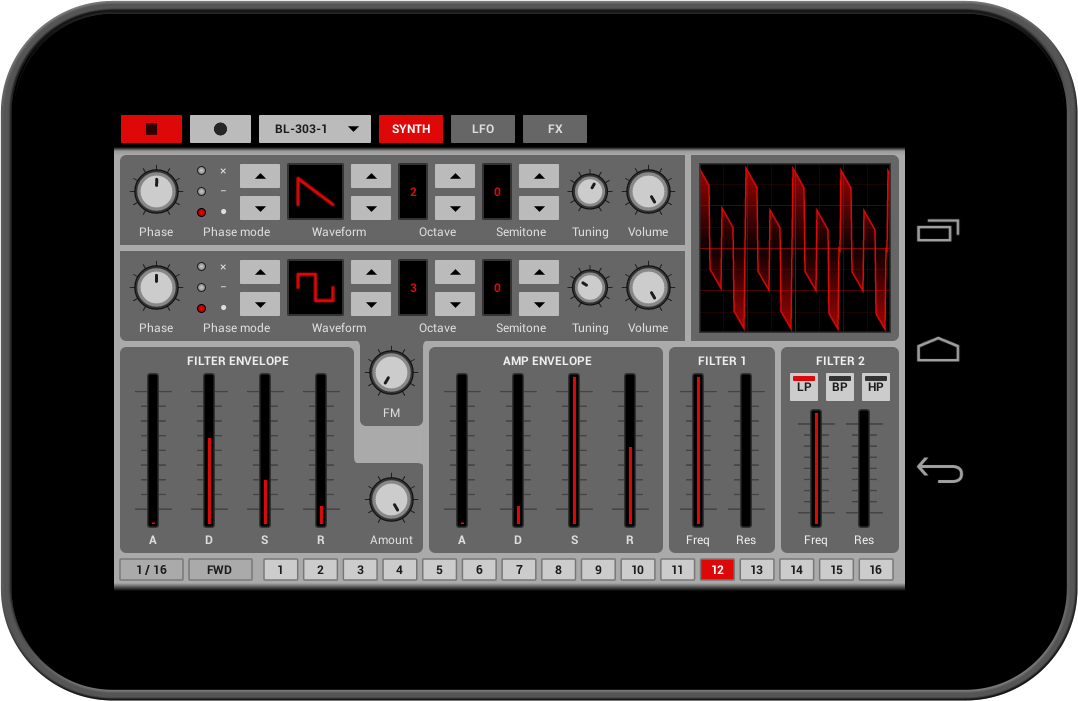Click the FWD playback direction button
1078x701 pixels.
point(219,570)
